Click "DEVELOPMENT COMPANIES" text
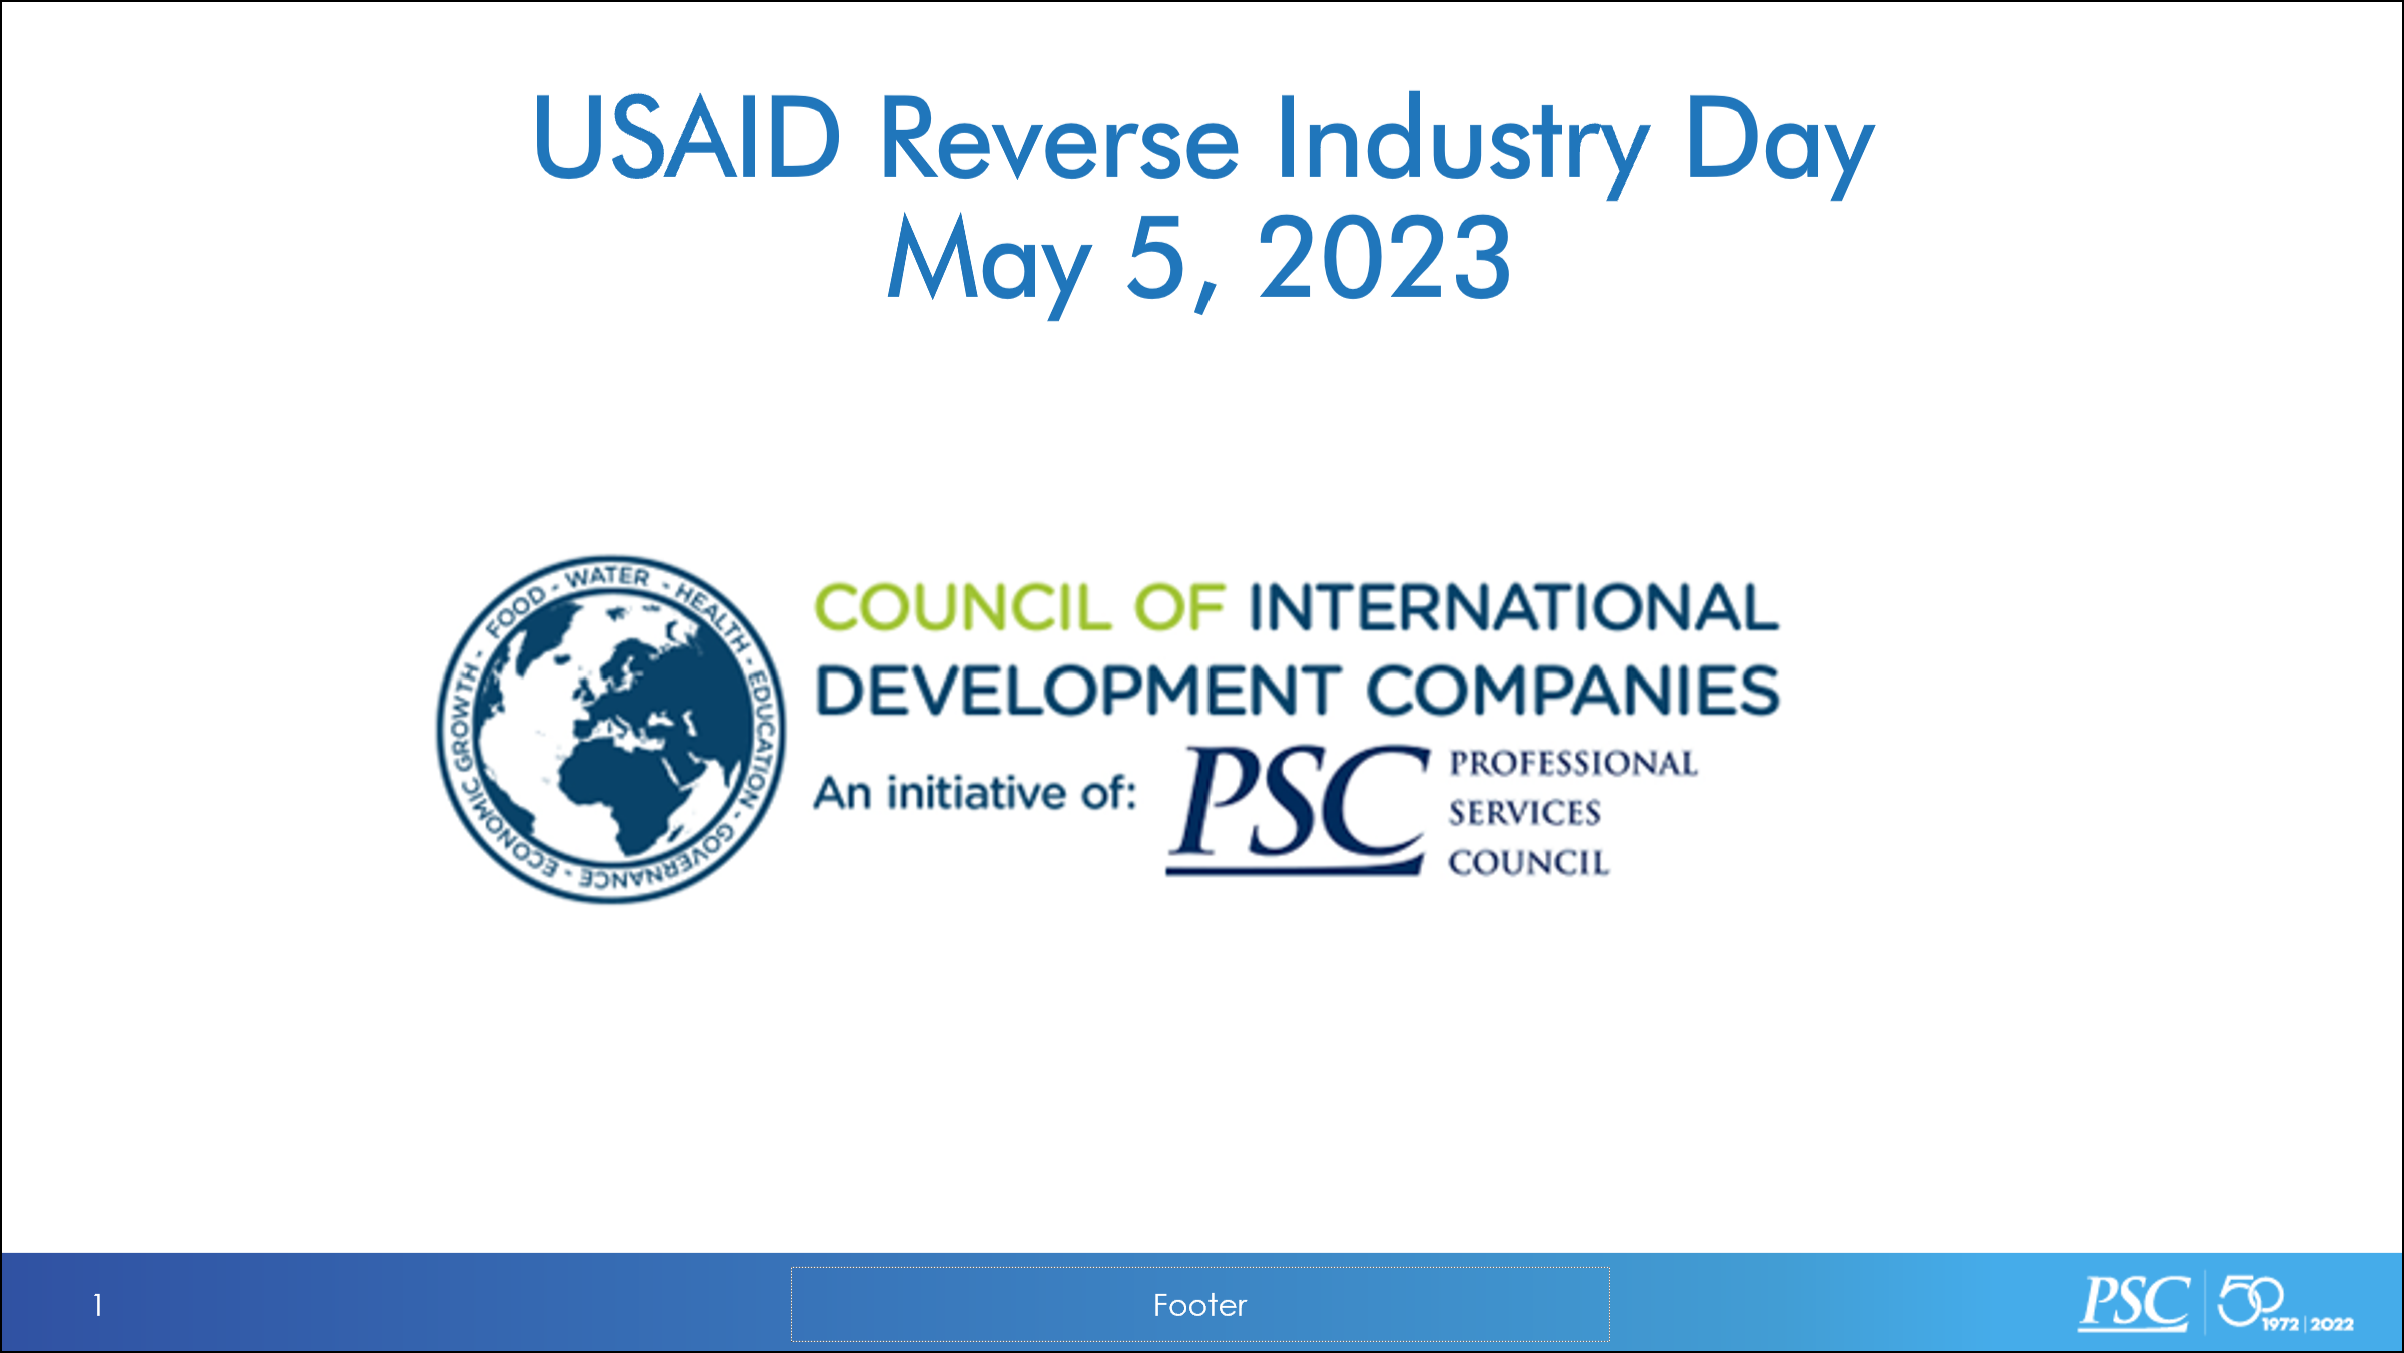This screenshot has width=2404, height=1353. tap(1298, 691)
